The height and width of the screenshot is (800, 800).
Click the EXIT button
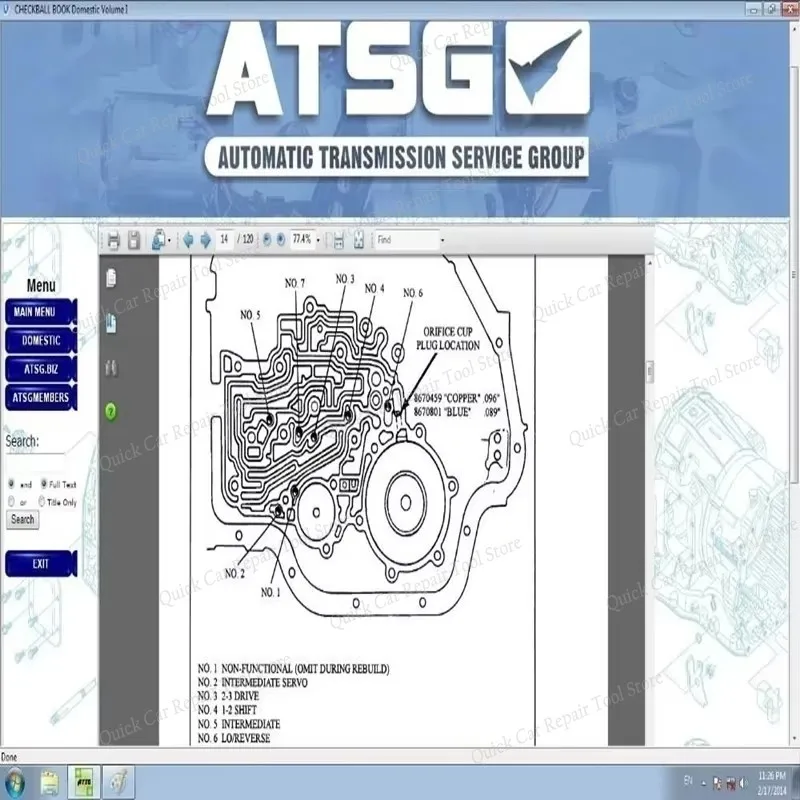point(40,563)
